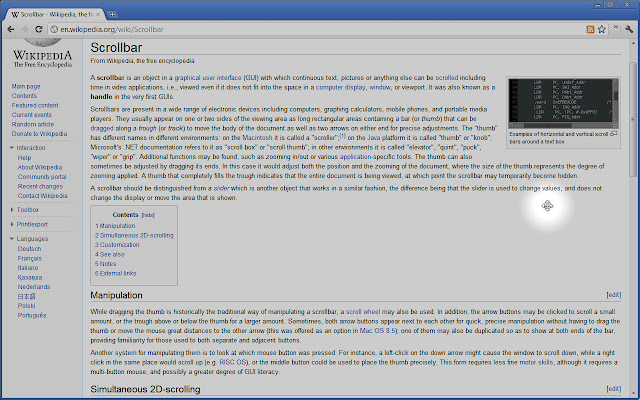This screenshot has height=400, width=640.
Task: Open the motor skills link
Action: click(536, 362)
